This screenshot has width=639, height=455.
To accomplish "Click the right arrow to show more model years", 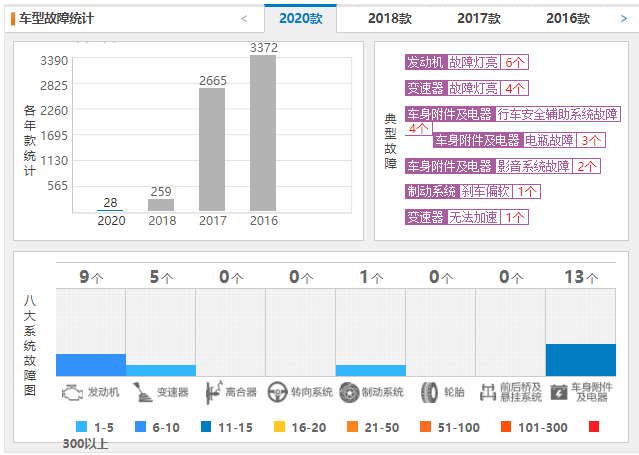I will click(x=624, y=18).
